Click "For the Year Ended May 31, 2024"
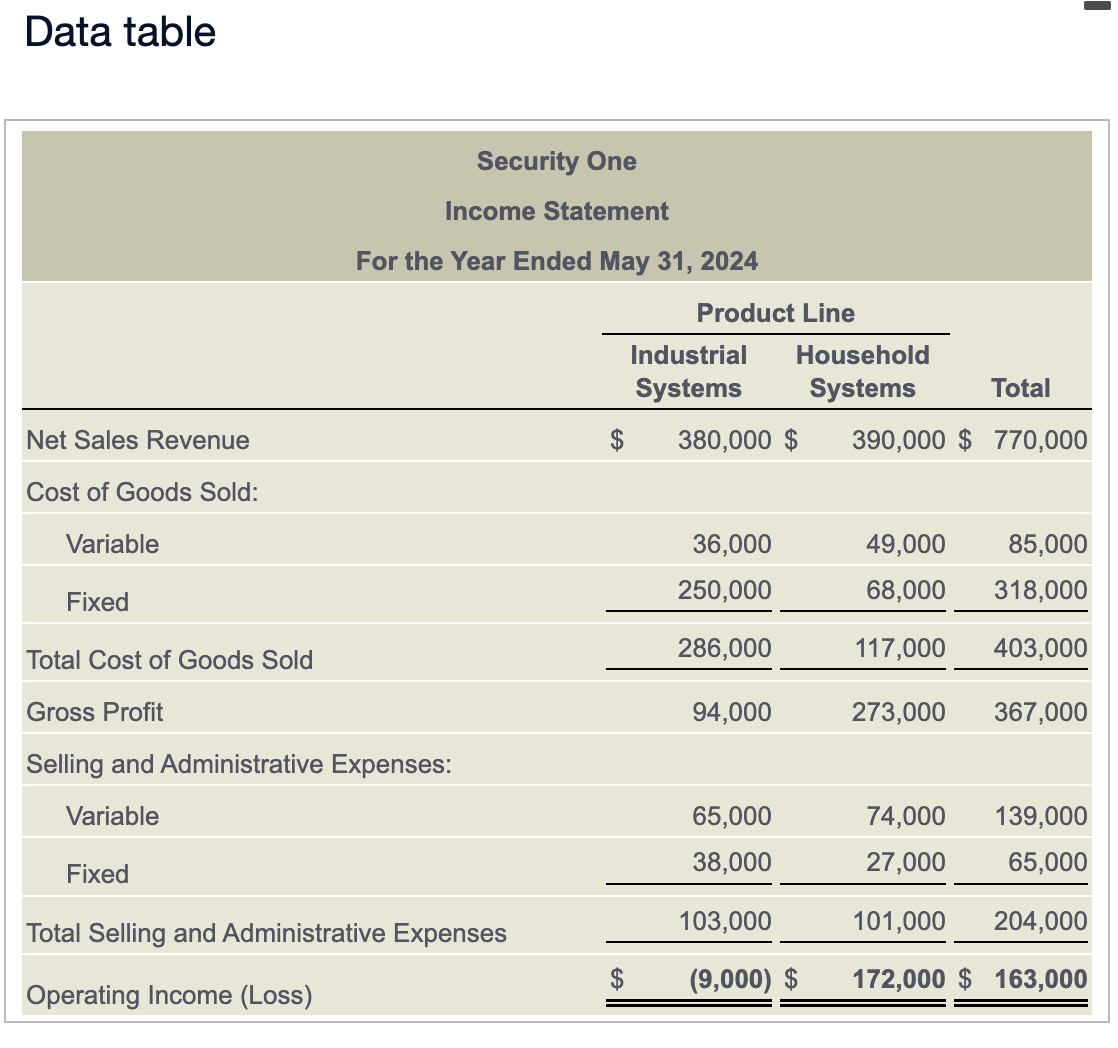The image size is (1118, 1048). pos(556,261)
